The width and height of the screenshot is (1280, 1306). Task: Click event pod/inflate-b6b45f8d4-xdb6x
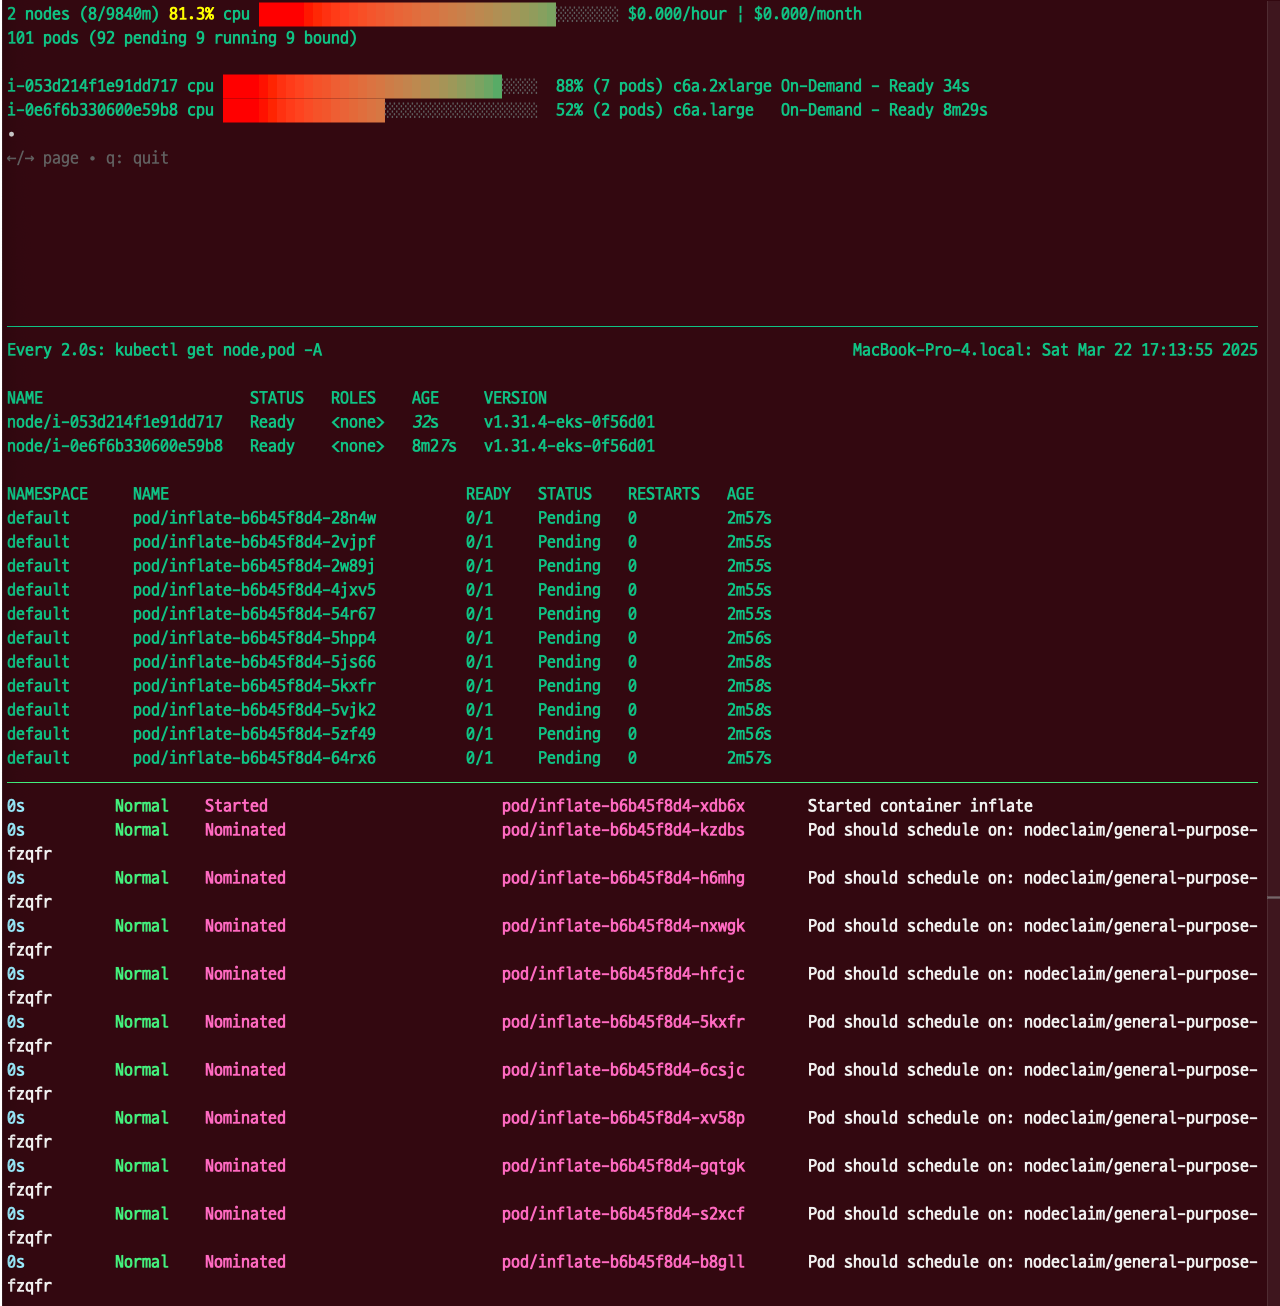tap(623, 806)
